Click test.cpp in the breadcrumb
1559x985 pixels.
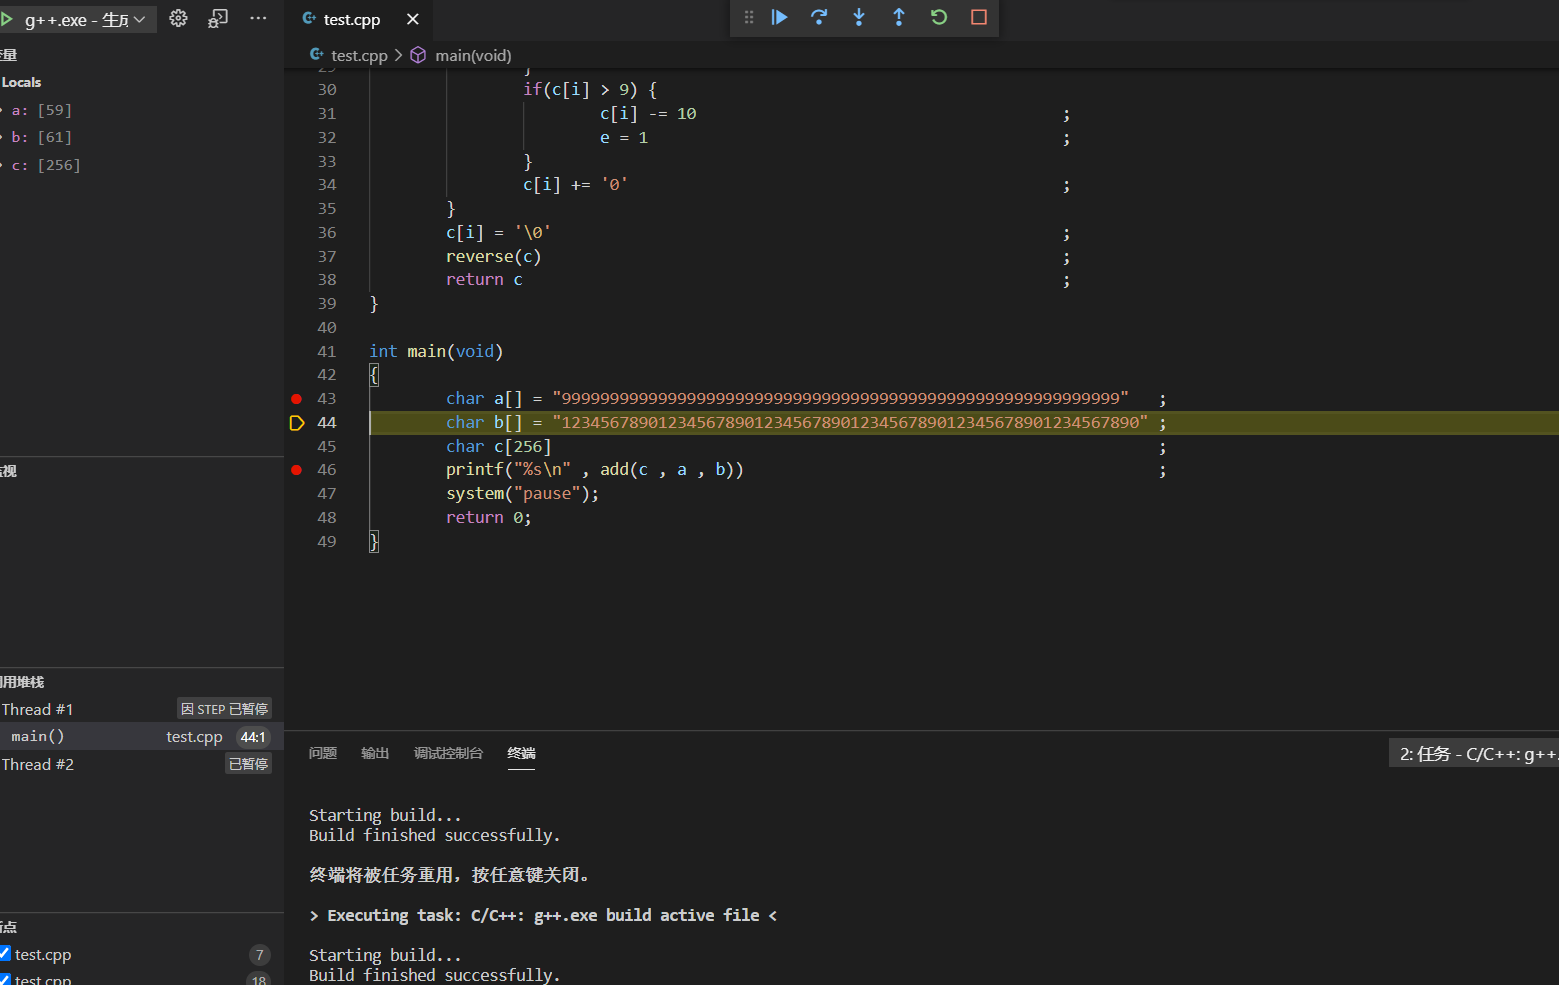point(359,55)
